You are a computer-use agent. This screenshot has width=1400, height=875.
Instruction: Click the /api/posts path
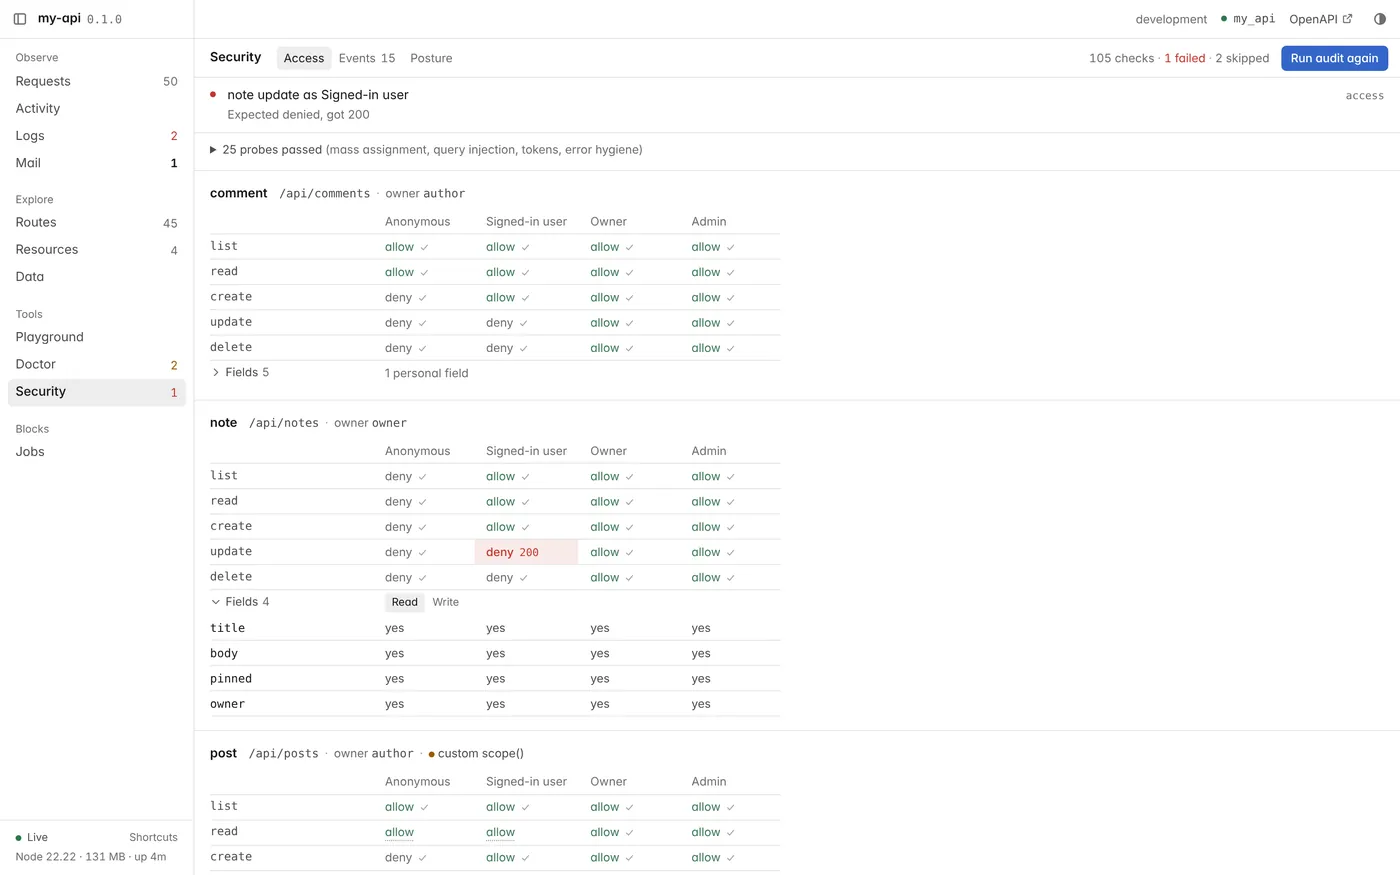(x=284, y=753)
